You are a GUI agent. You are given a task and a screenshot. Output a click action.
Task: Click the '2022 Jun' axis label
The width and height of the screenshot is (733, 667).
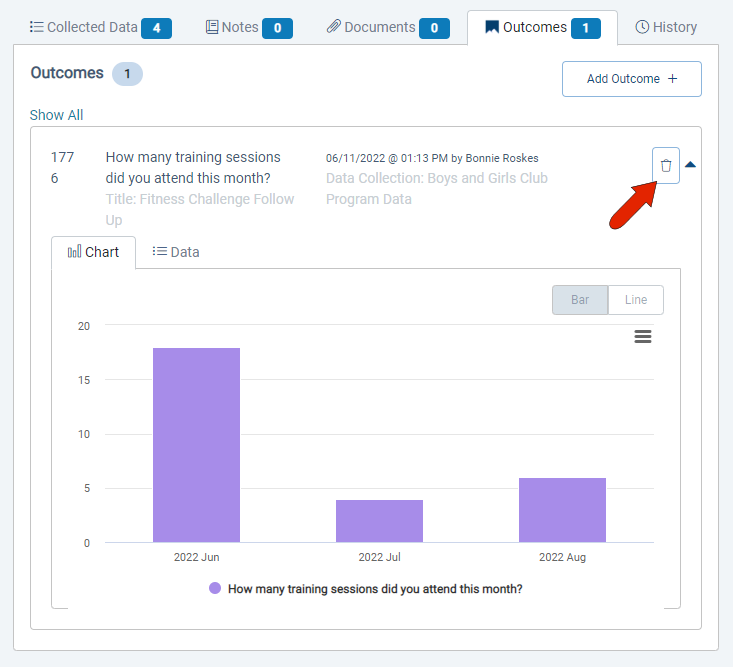click(x=196, y=557)
